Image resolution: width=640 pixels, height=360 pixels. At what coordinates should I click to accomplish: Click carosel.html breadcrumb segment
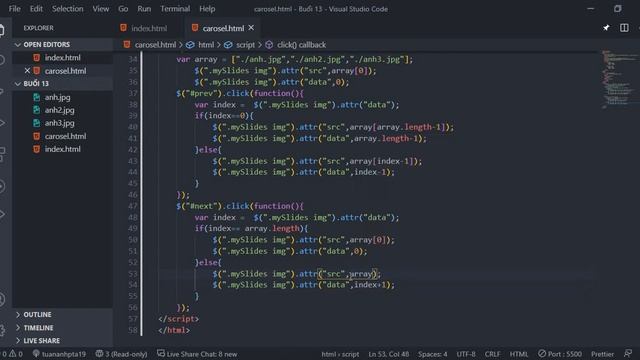coord(155,45)
